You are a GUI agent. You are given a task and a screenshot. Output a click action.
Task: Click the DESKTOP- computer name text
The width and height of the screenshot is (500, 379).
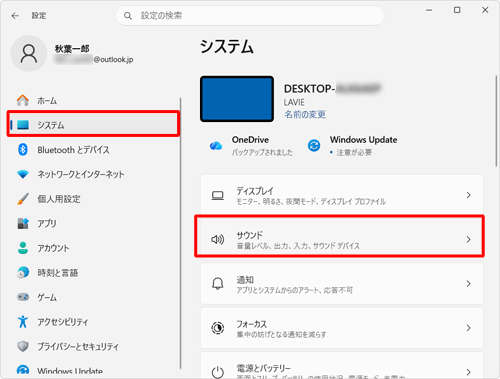pyautogui.click(x=332, y=88)
